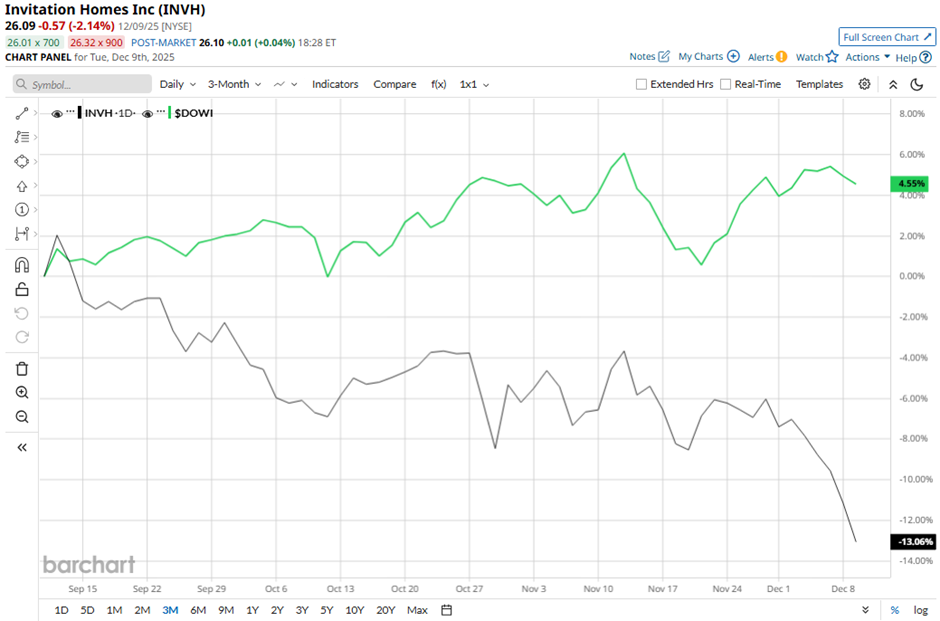Open the Templates menu
The image size is (940, 621).
pos(819,85)
